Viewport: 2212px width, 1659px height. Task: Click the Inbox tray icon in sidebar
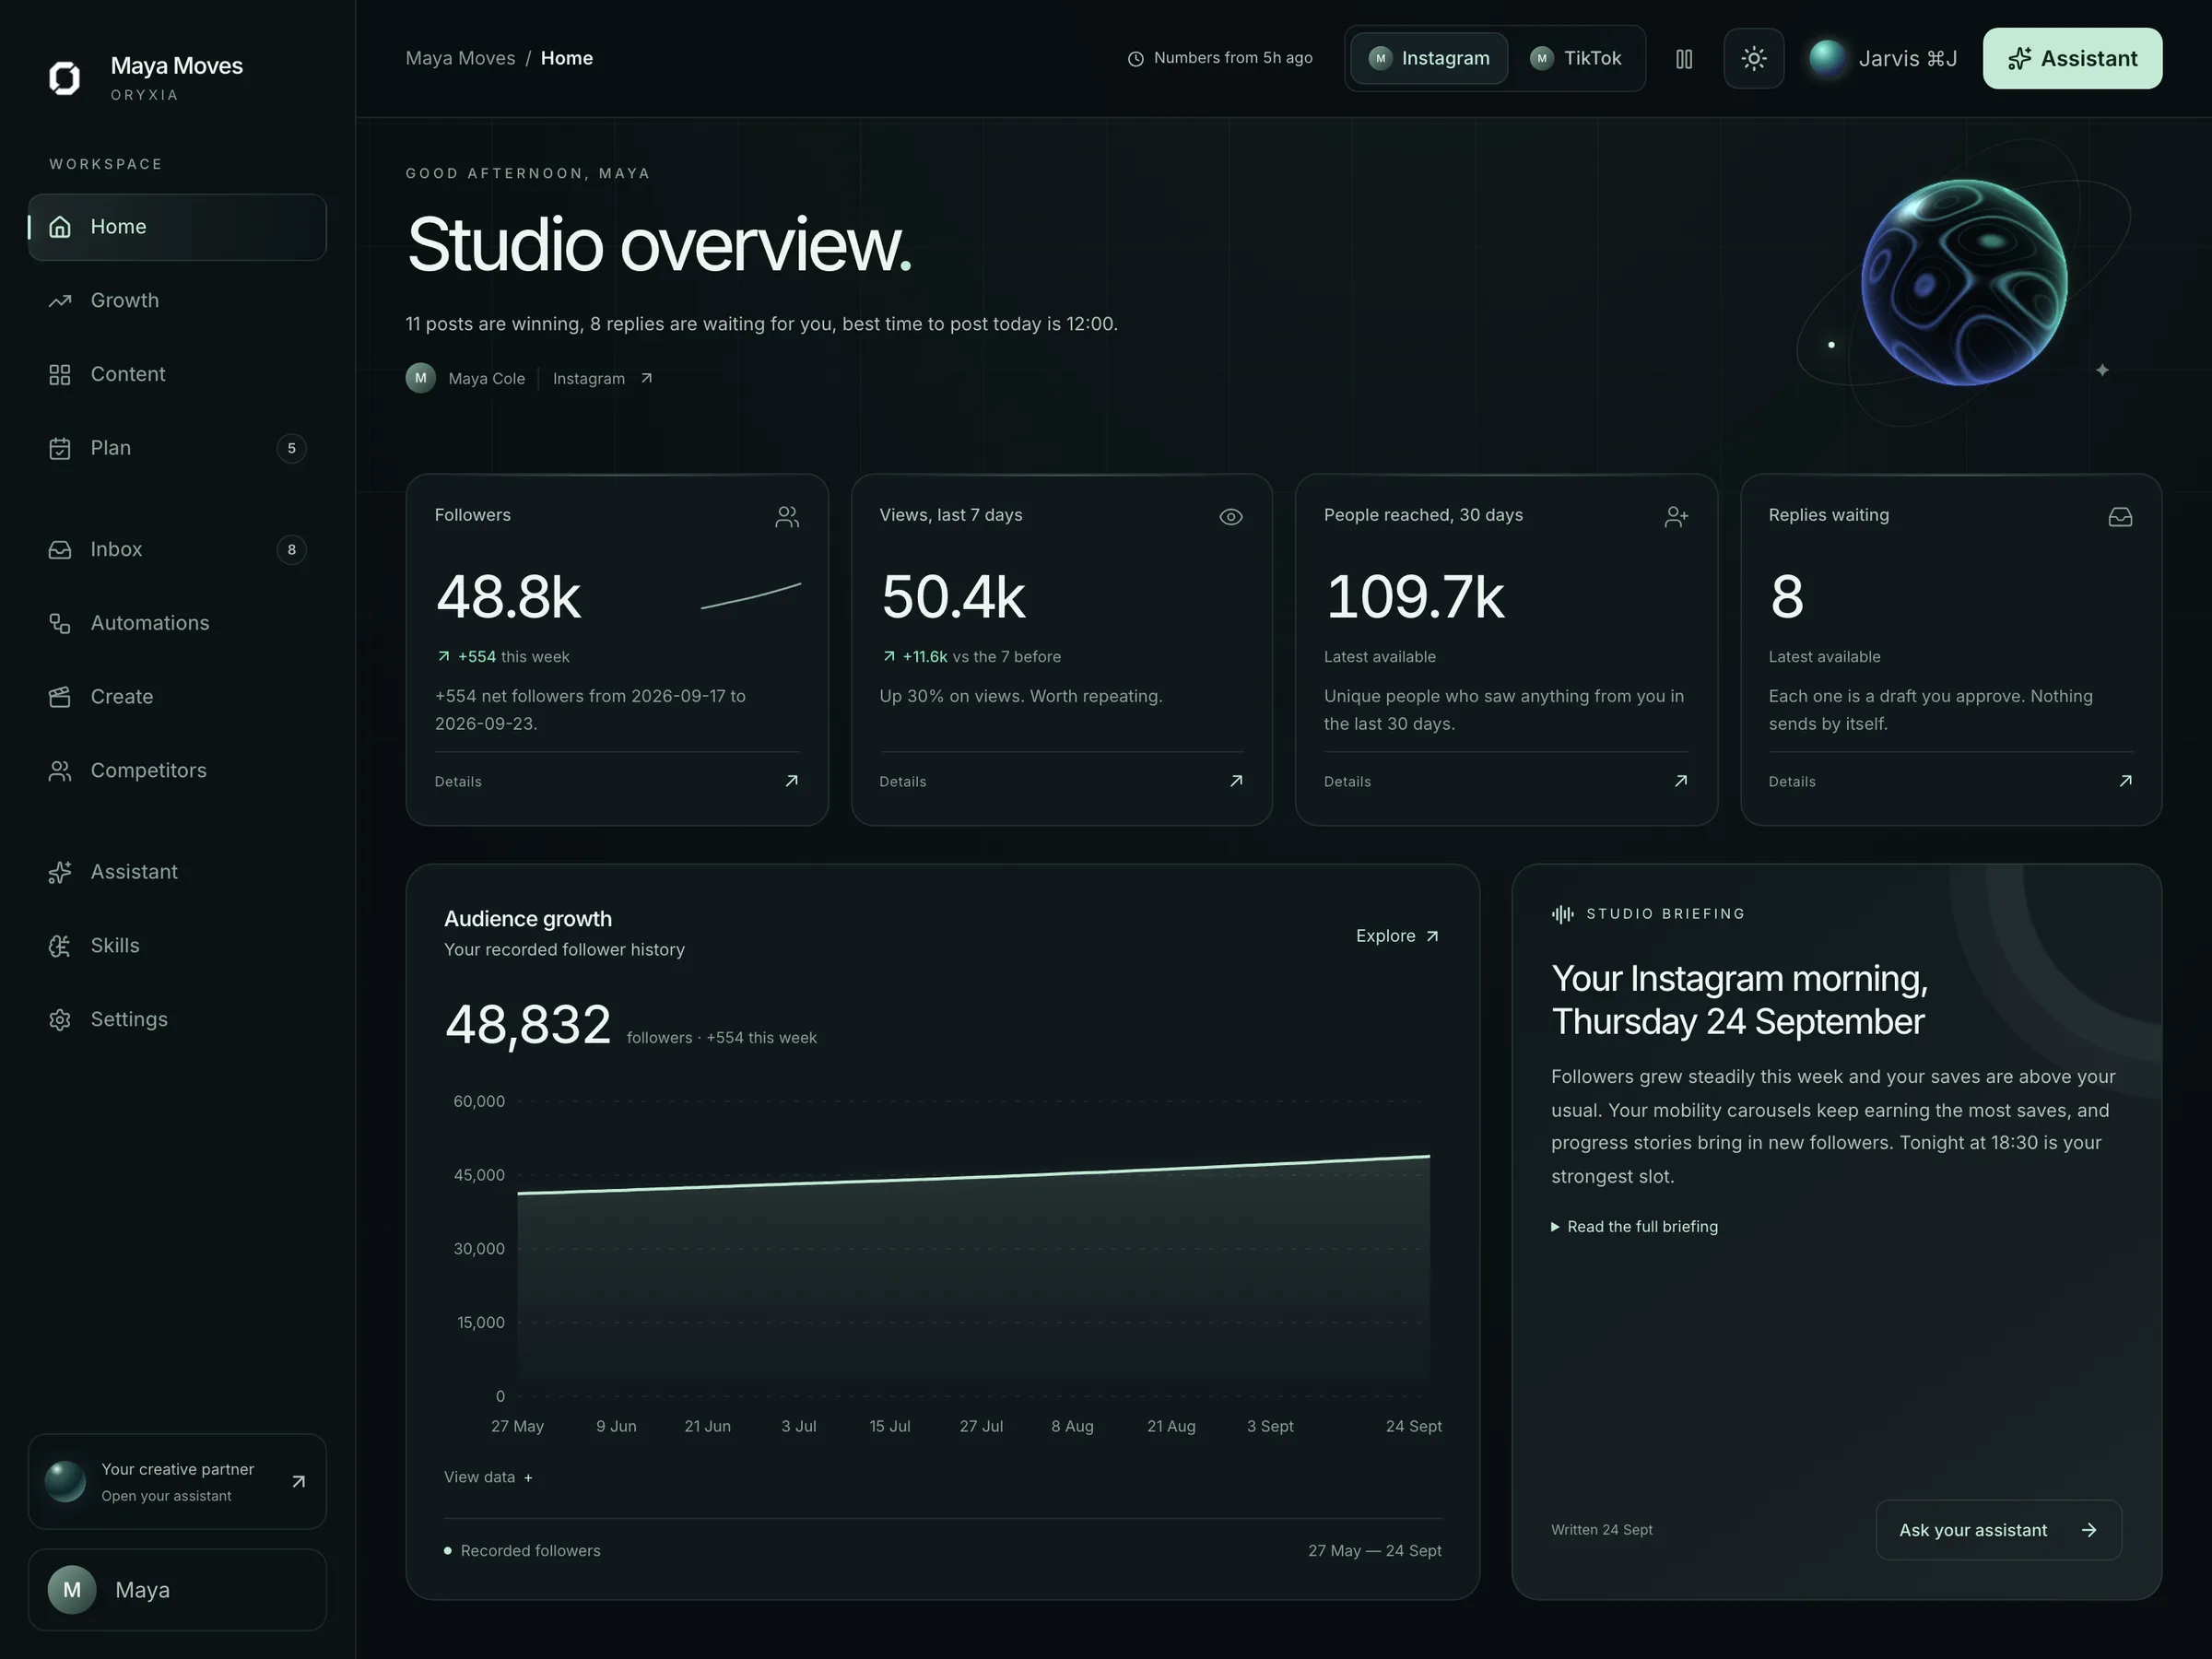point(60,550)
